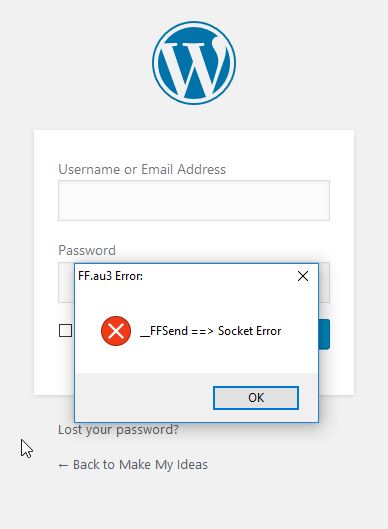The height and width of the screenshot is (529, 388).
Task: Click the Username or Email Address label
Action: (142, 169)
